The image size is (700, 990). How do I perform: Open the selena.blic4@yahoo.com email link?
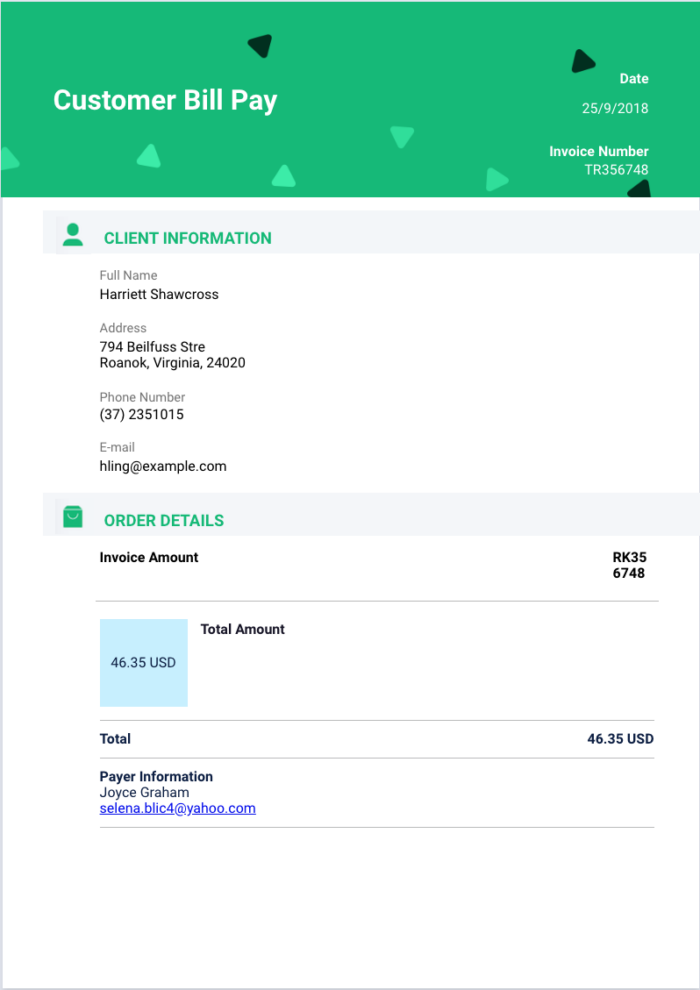[x=177, y=808]
